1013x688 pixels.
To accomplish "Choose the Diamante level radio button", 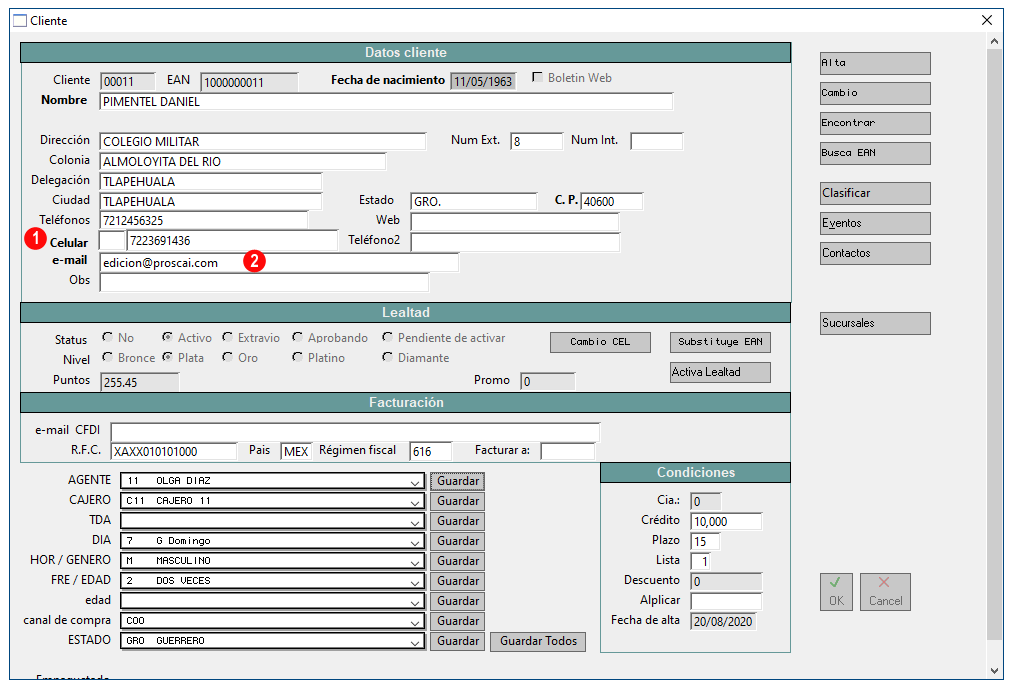I will click(387, 357).
